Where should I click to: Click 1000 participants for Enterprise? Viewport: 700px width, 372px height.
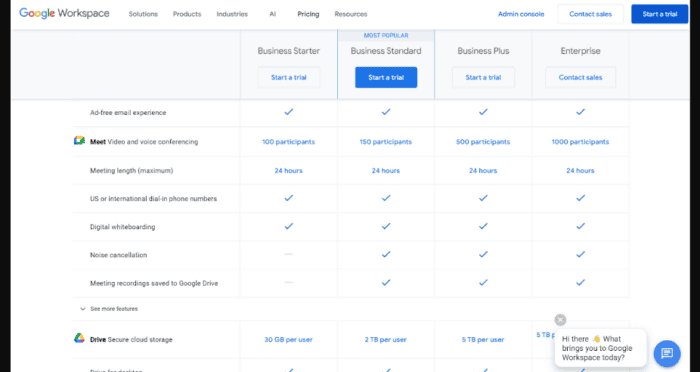click(x=580, y=142)
